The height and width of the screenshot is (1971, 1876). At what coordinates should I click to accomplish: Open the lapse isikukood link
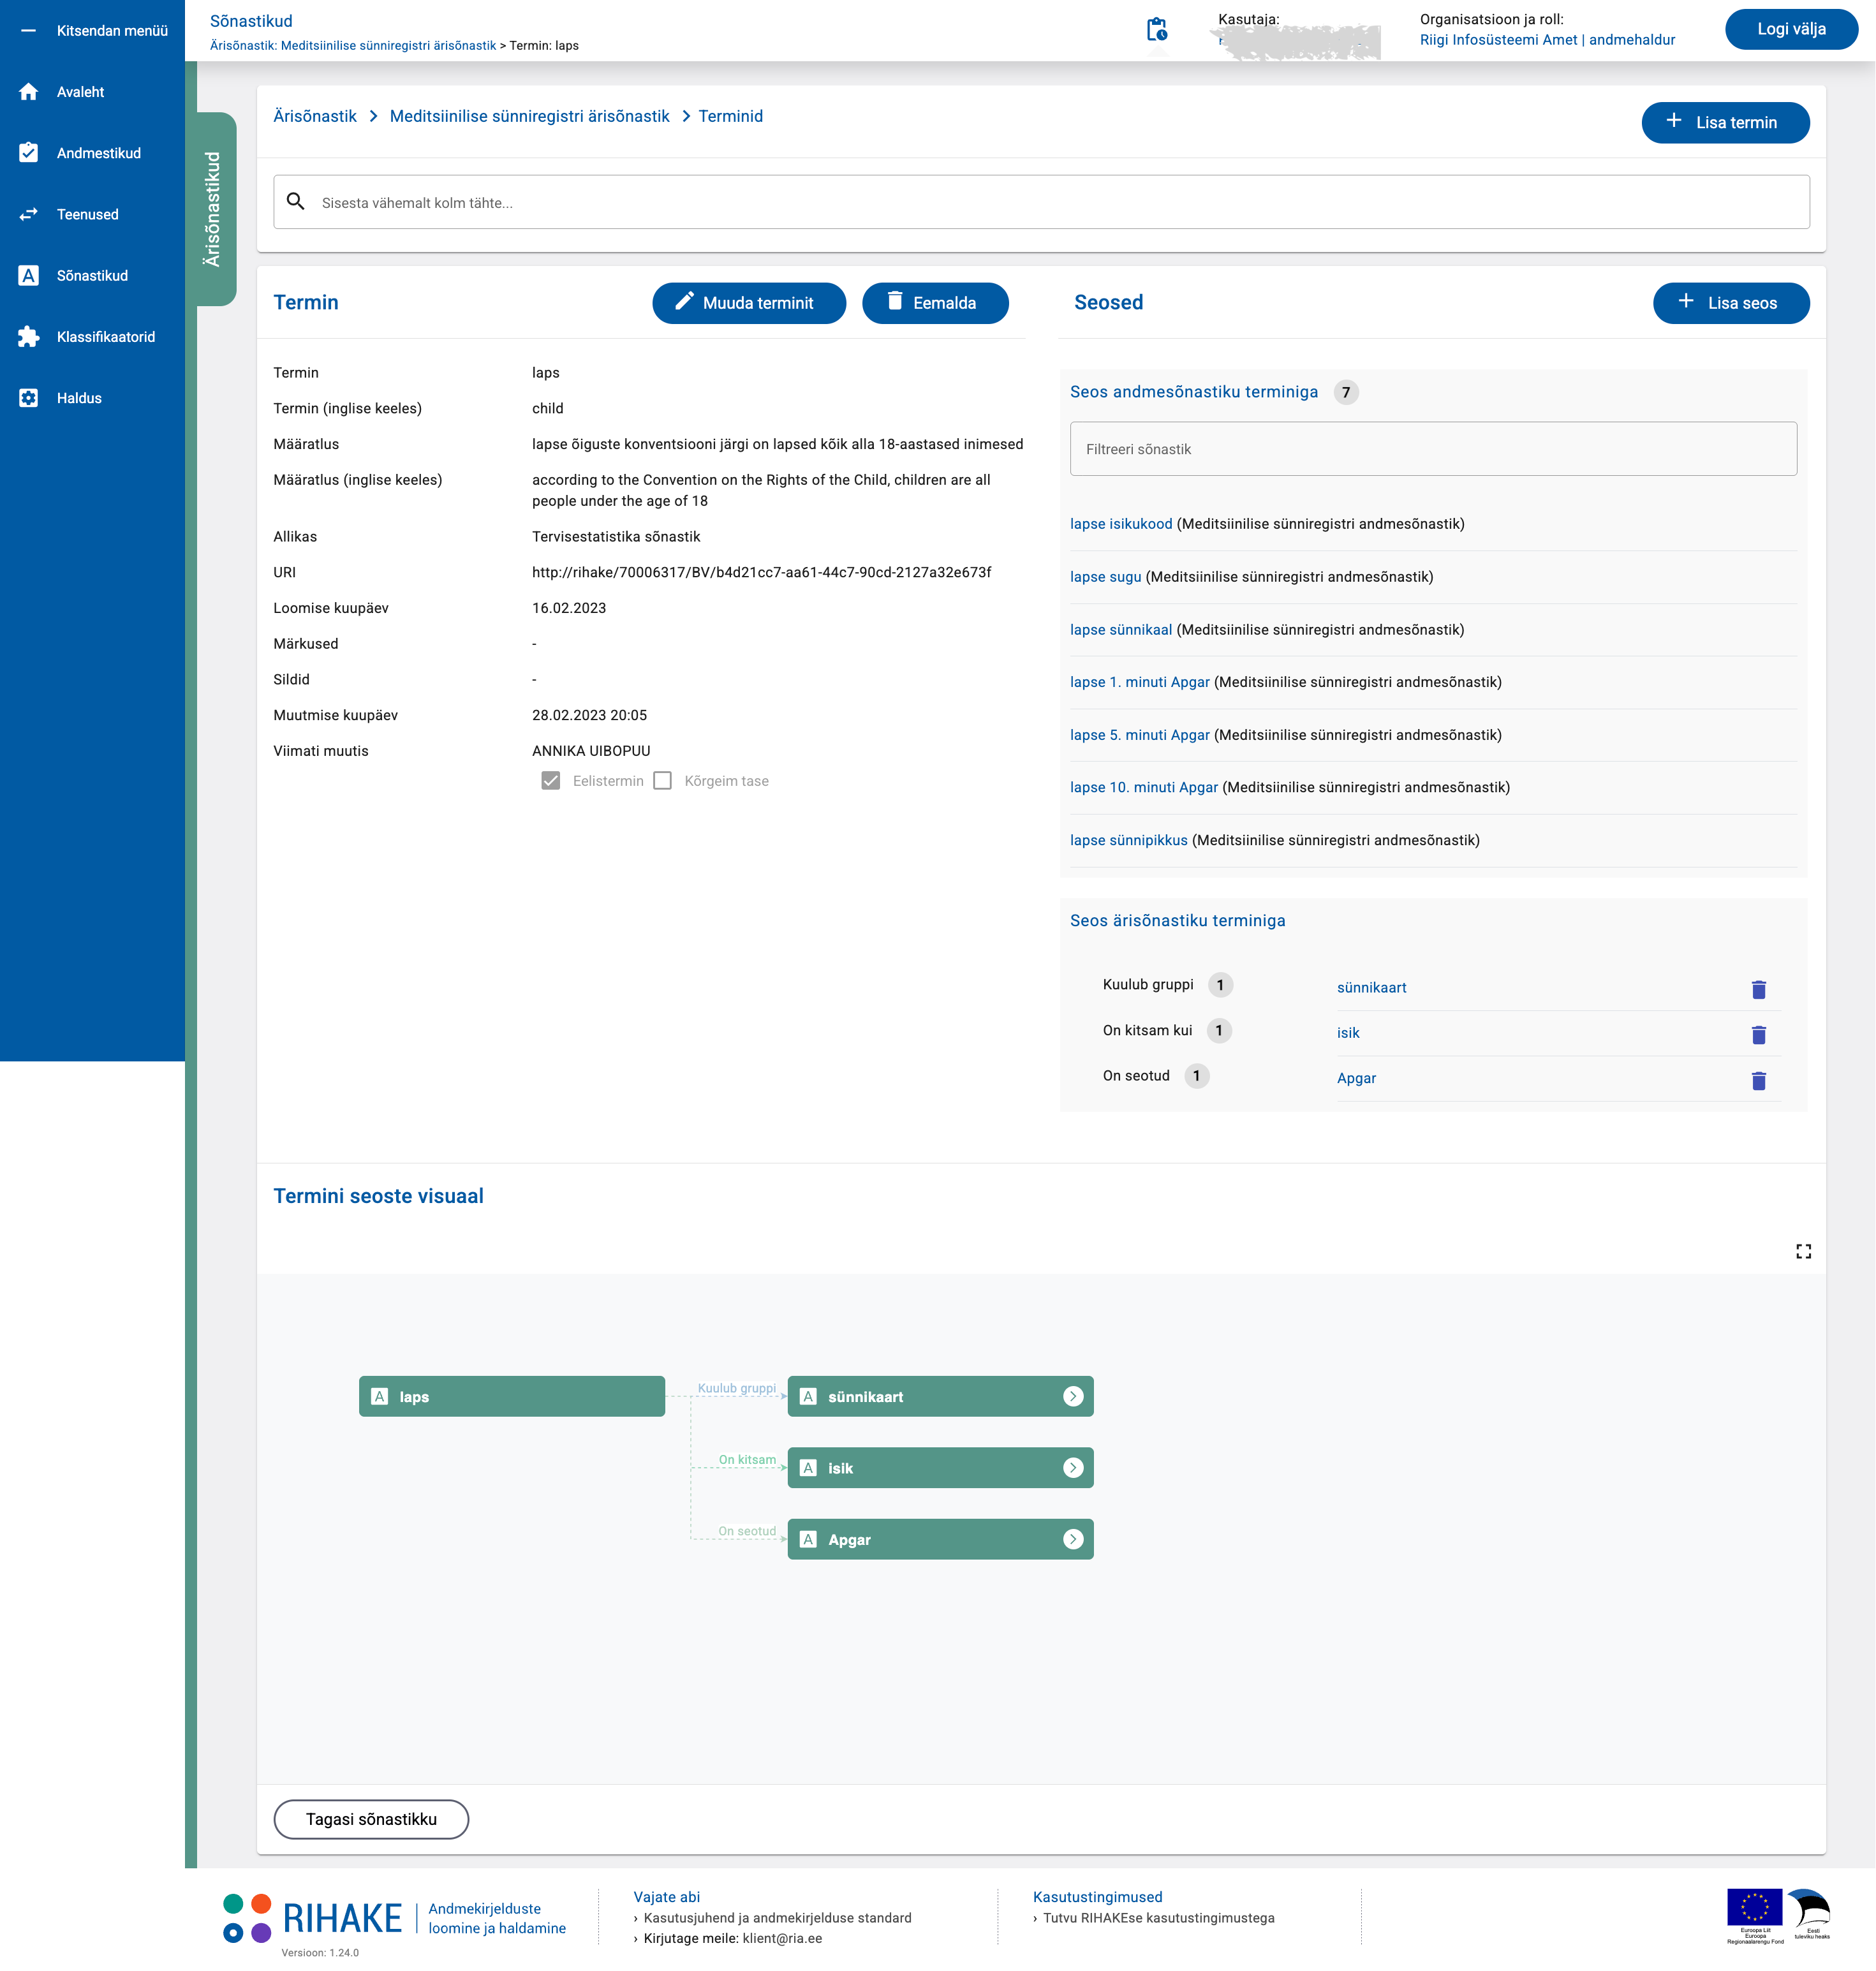1121,524
